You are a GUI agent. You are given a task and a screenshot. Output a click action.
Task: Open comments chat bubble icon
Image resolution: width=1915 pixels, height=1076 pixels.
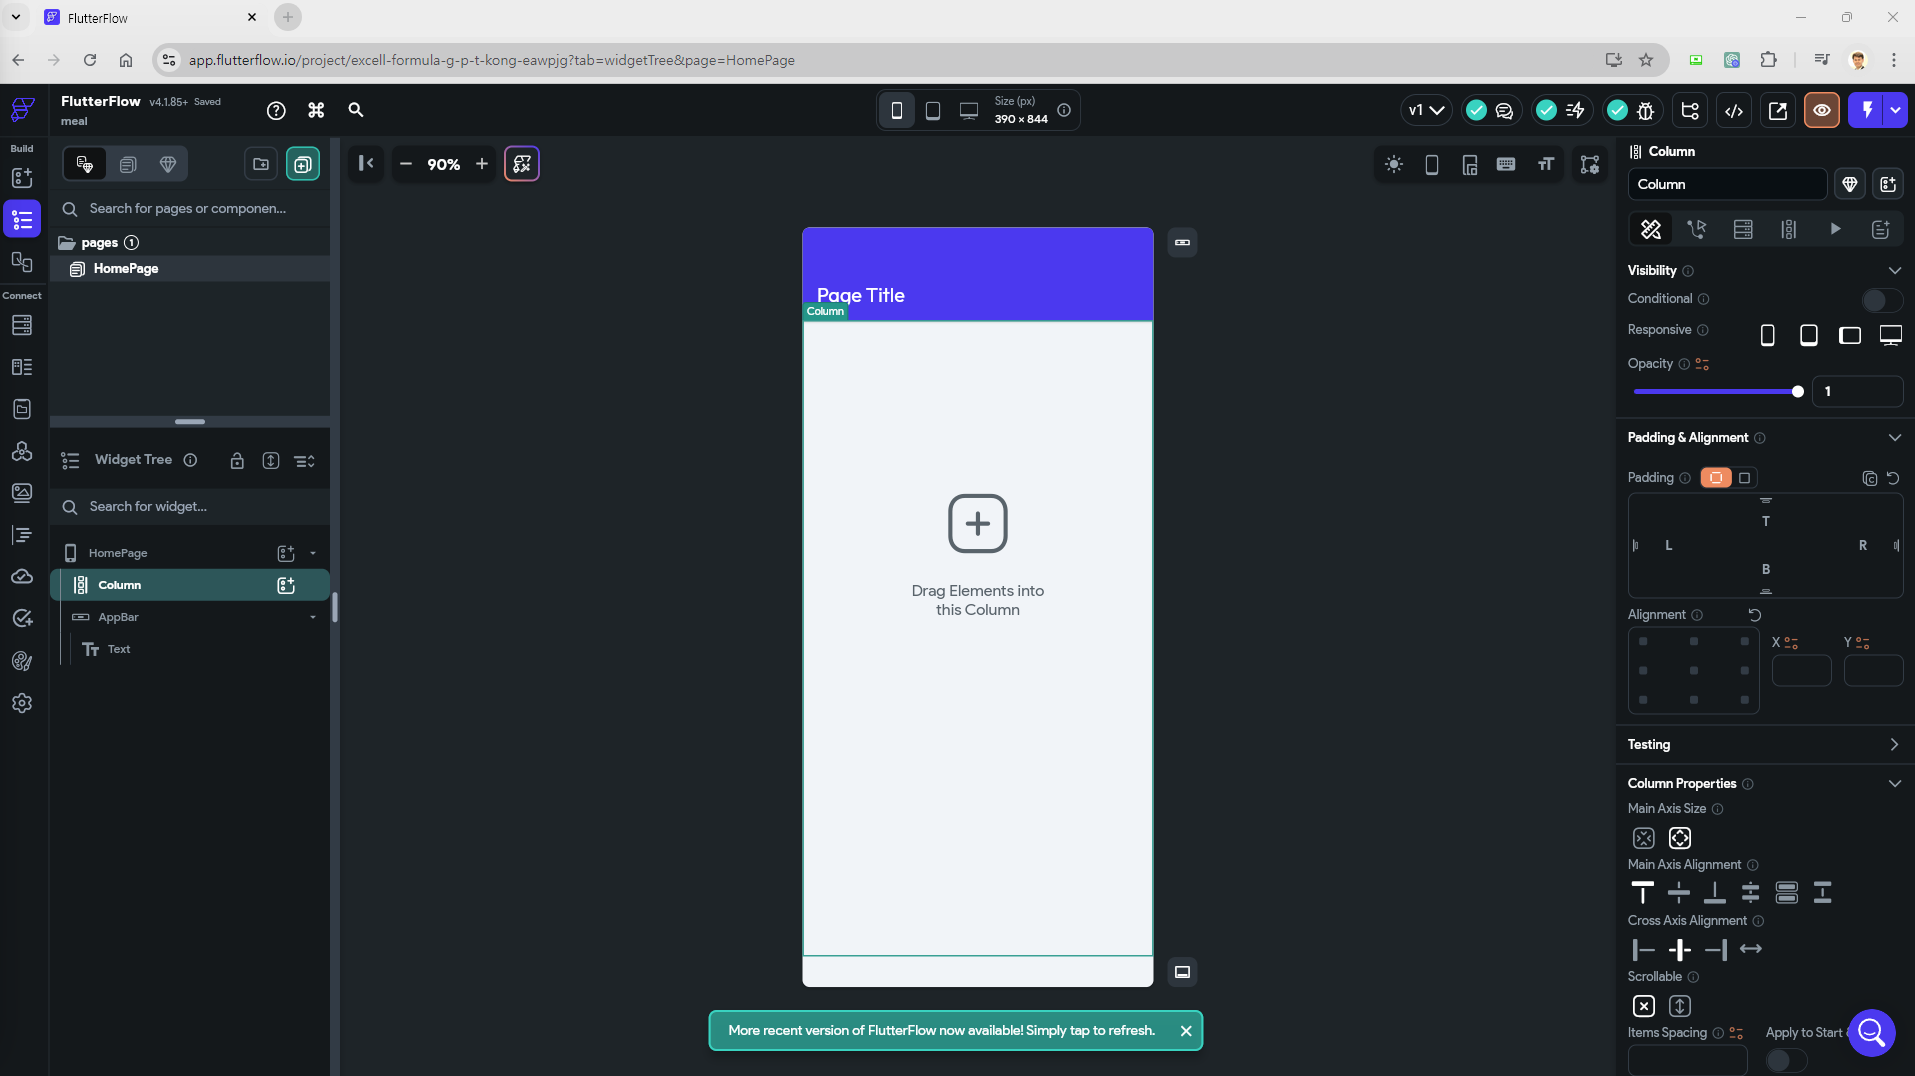pos(1504,111)
